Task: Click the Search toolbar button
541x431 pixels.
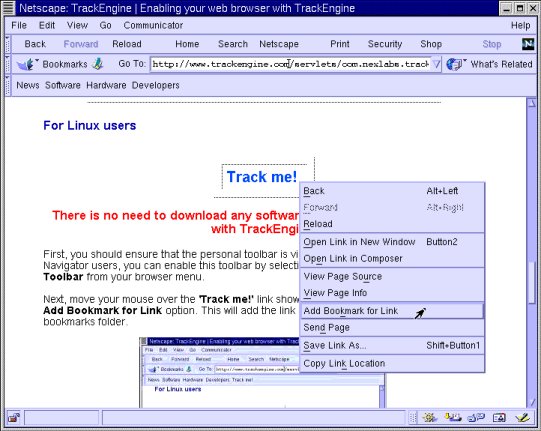Action: point(233,44)
